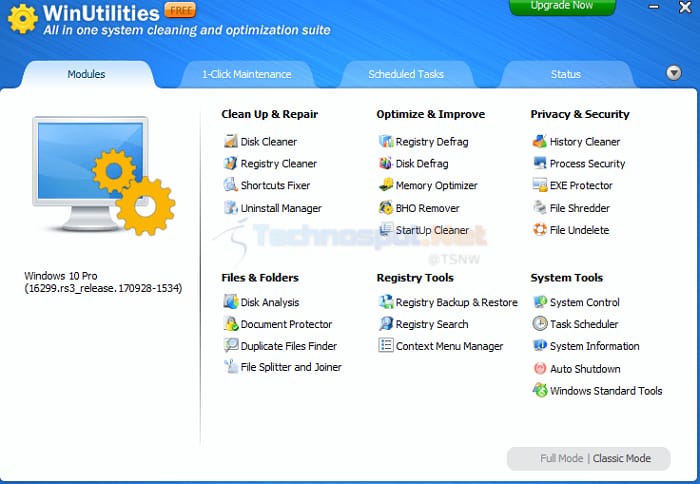Minimize the WinUtilities window
Image resolution: width=700 pixels, height=484 pixels.
[x=654, y=7]
